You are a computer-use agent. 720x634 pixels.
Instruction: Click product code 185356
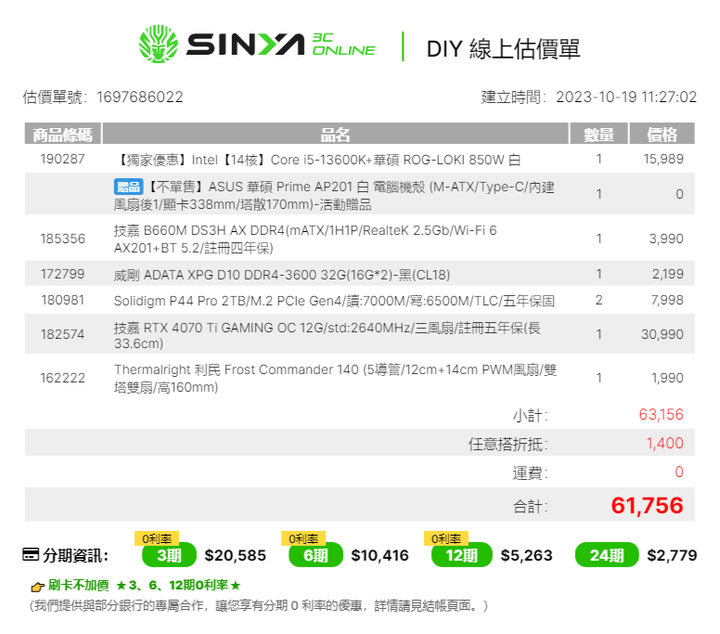[x=62, y=239]
